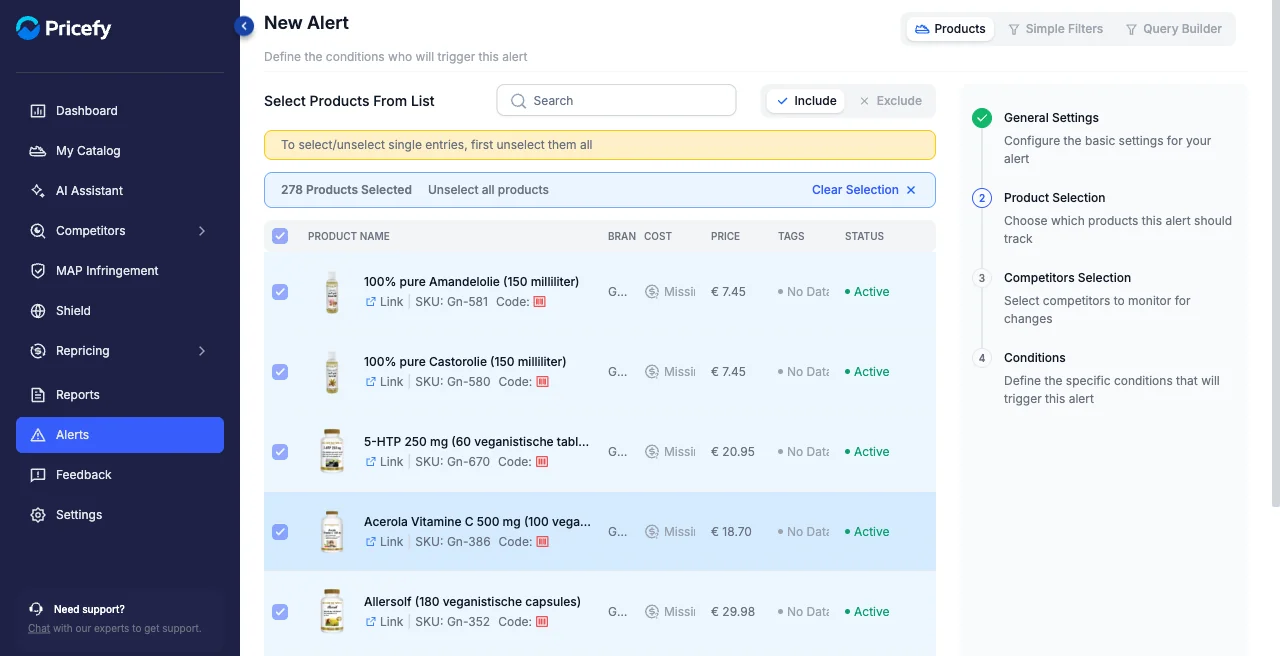1280x656 pixels.
Task: Click Unselect all products
Action: [488, 190]
